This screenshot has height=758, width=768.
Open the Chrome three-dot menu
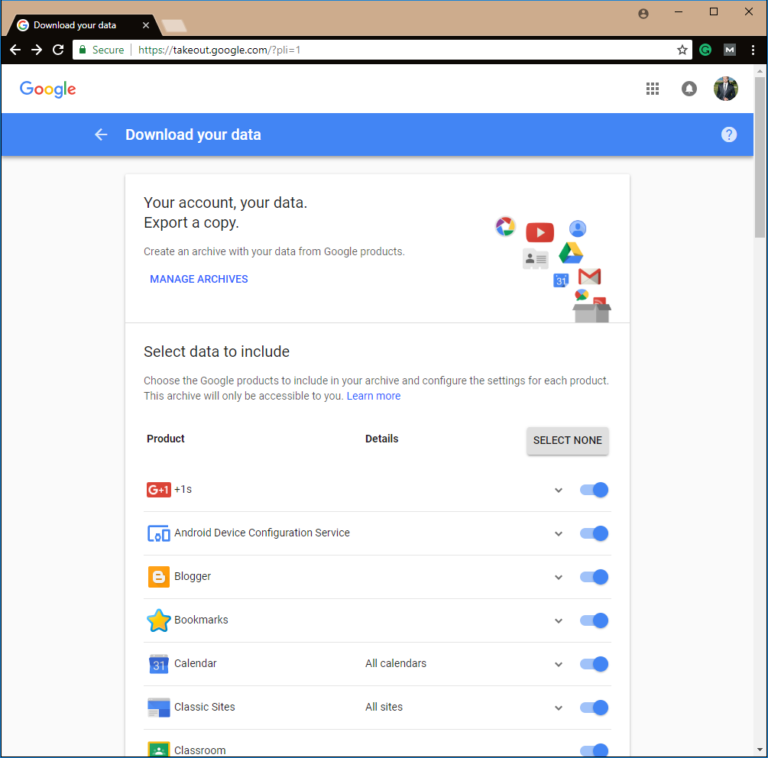[753, 50]
